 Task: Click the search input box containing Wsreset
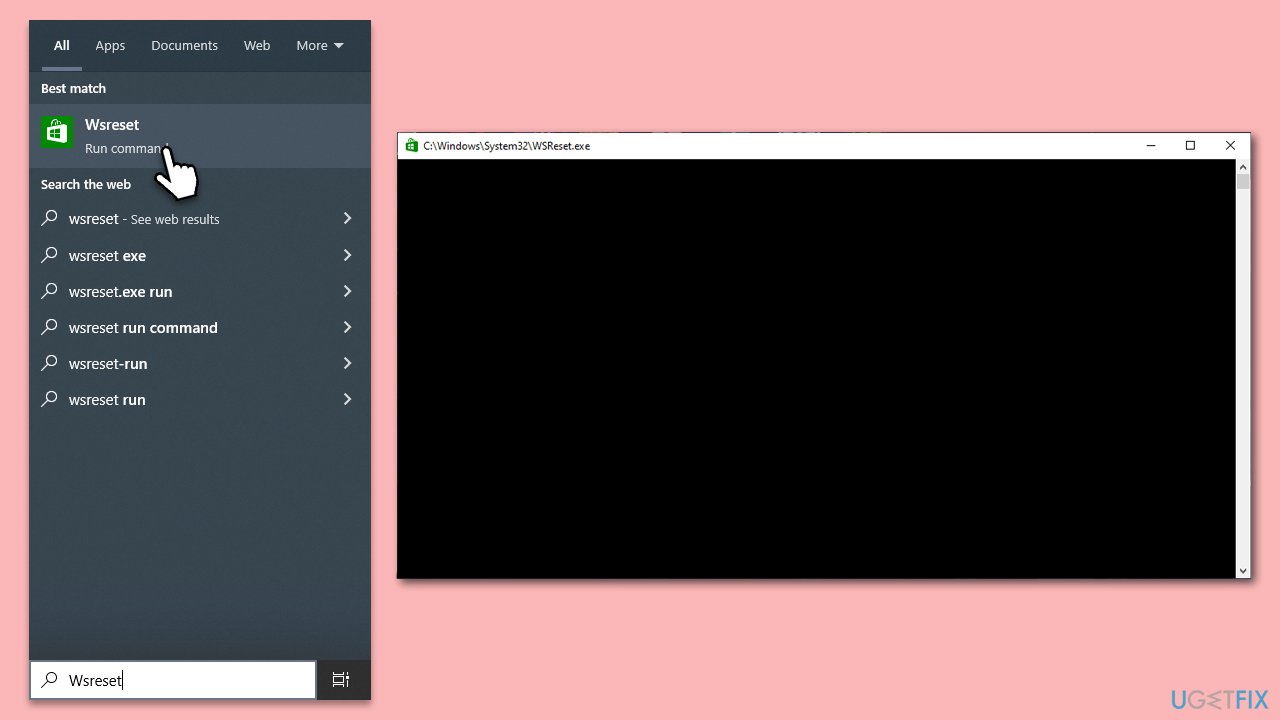(x=173, y=680)
